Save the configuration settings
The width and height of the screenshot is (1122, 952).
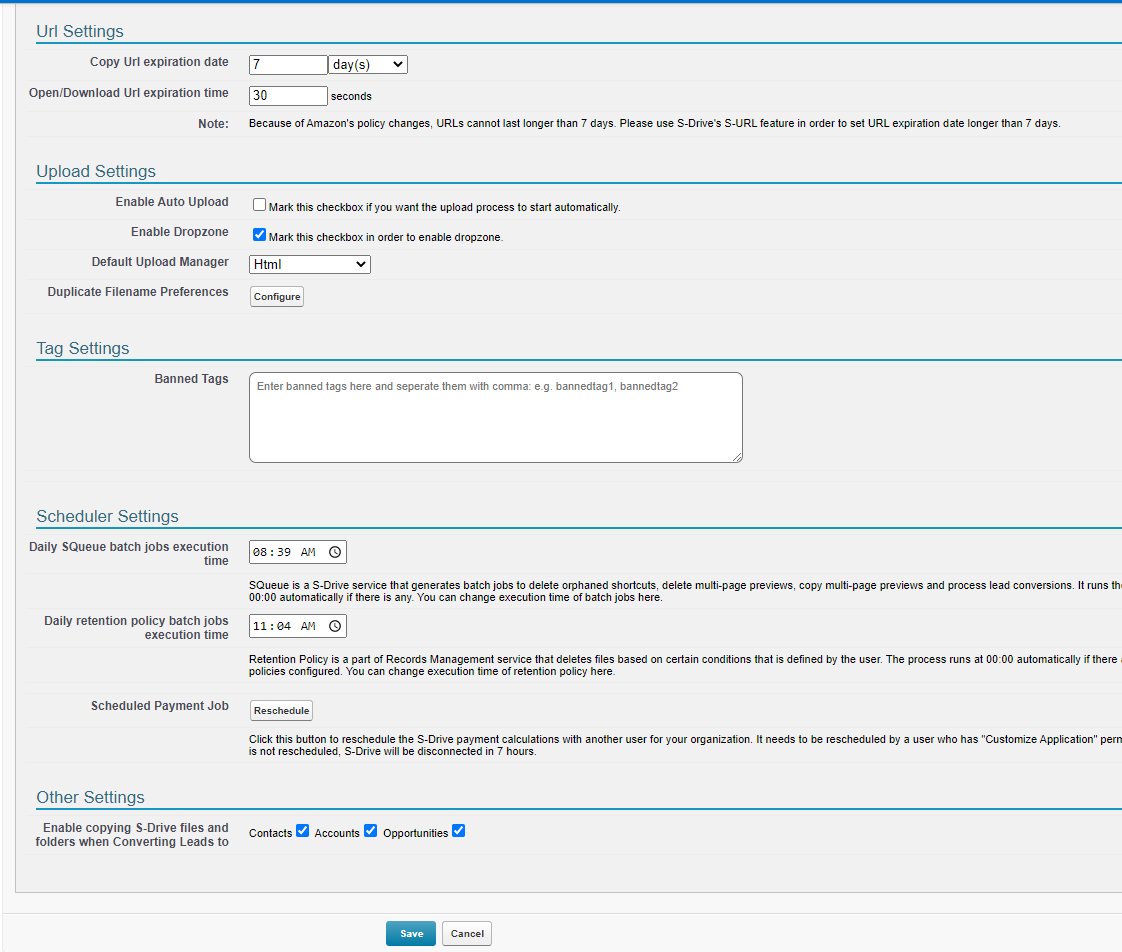tap(411, 933)
